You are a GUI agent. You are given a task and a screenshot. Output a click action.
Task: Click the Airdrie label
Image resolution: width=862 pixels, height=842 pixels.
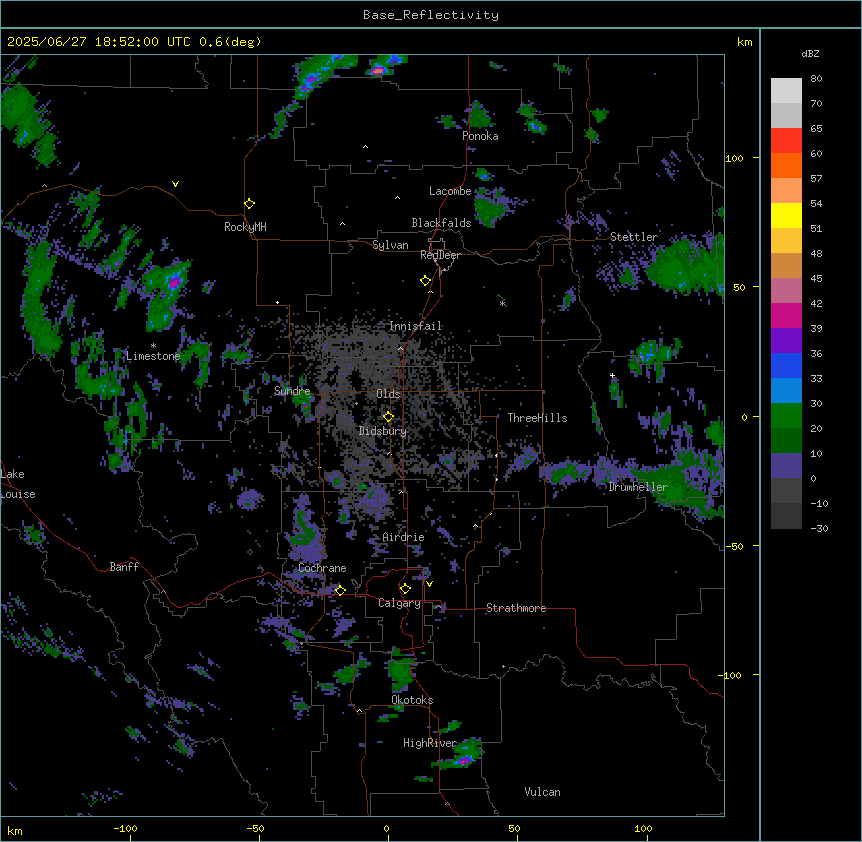pyautogui.click(x=404, y=537)
